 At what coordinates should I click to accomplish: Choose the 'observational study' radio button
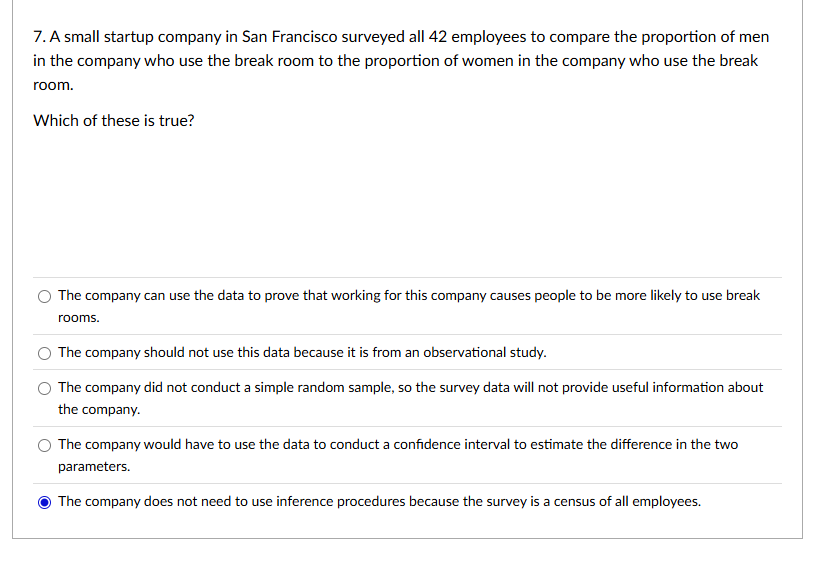(45, 353)
